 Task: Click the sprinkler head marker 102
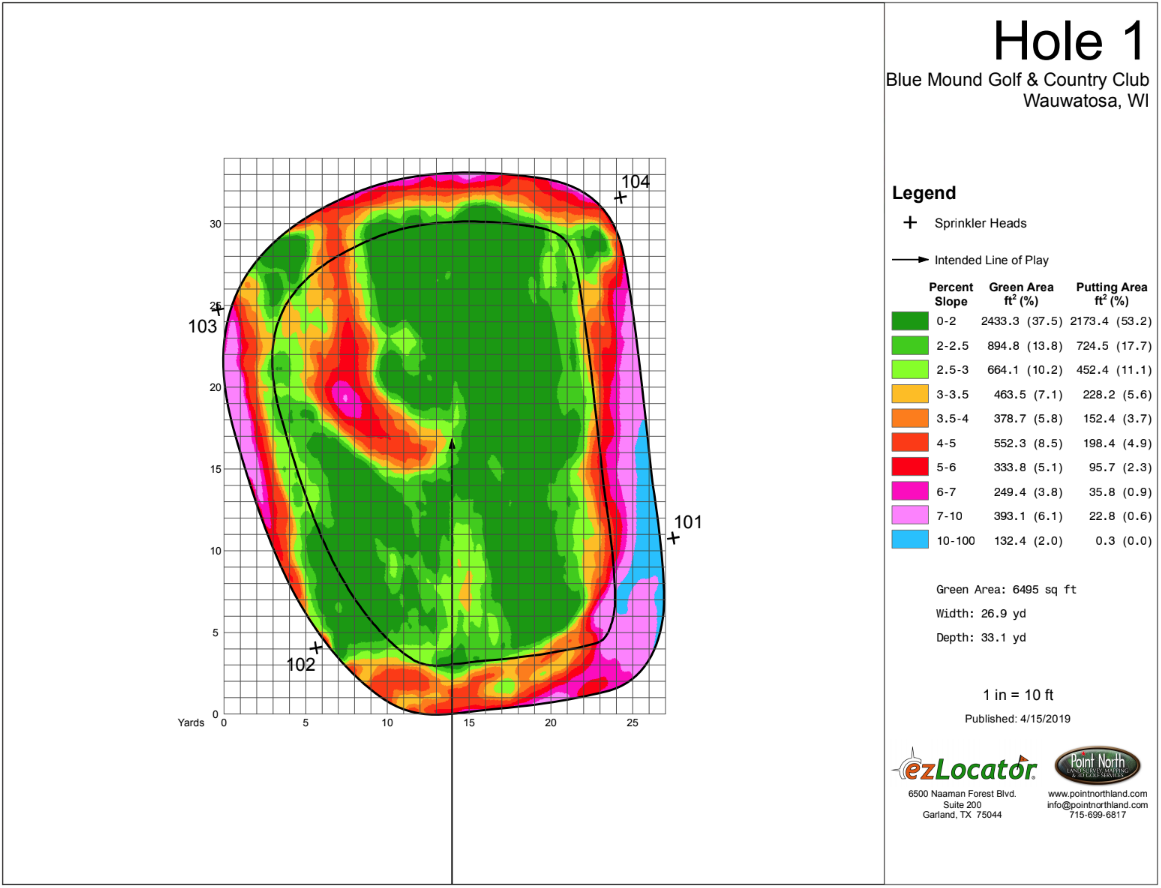(x=316, y=648)
